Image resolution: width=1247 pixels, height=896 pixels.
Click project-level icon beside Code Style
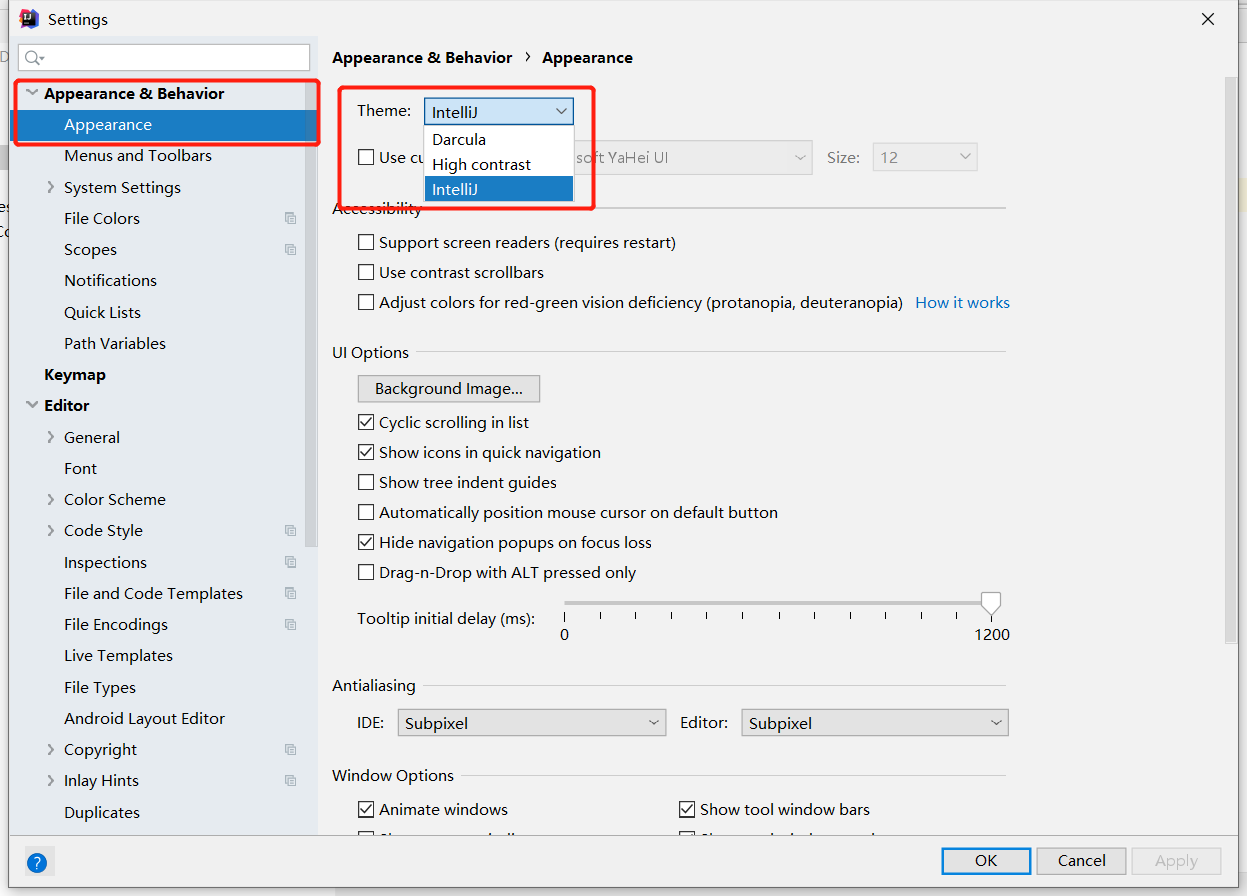[x=290, y=531]
